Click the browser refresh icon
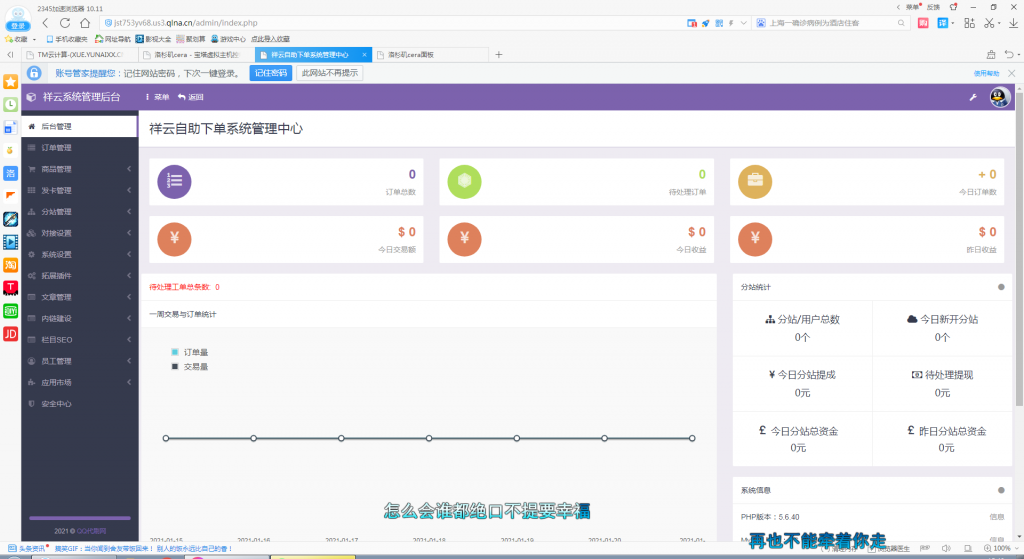The image size is (1024, 559). point(64,22)
